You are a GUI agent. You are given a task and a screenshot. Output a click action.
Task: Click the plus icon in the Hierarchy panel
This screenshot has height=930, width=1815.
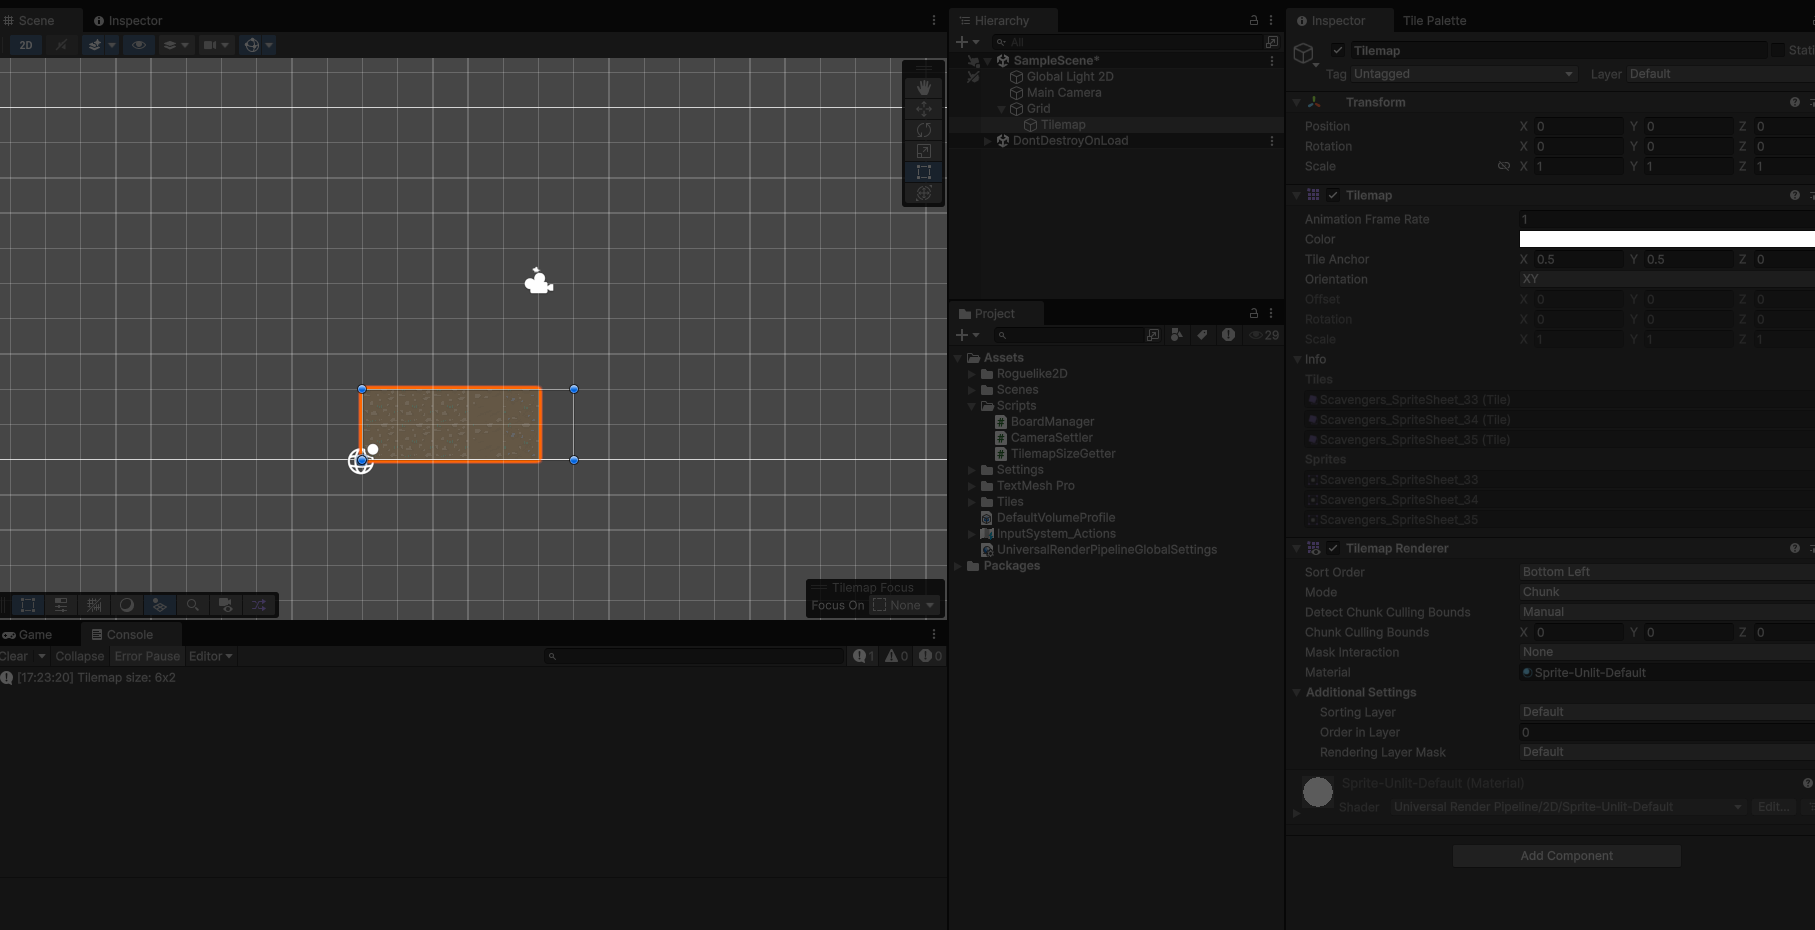click(x=963, y=41)
